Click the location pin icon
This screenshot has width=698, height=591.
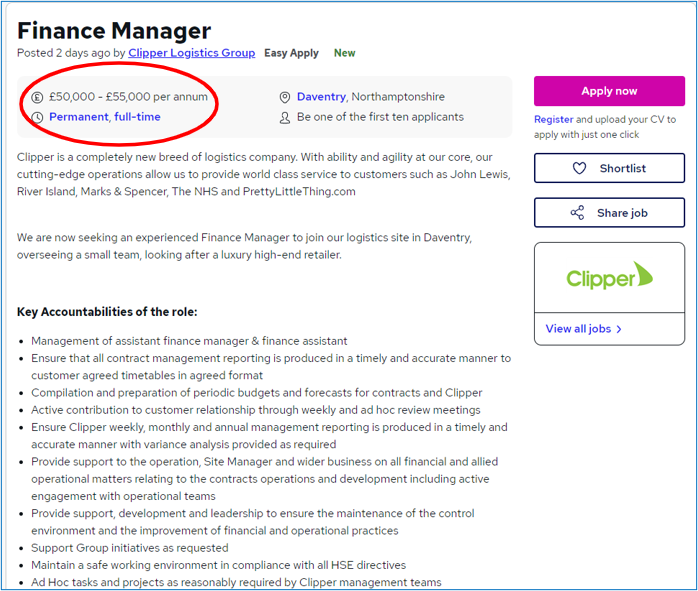click(x=285, y=97)
